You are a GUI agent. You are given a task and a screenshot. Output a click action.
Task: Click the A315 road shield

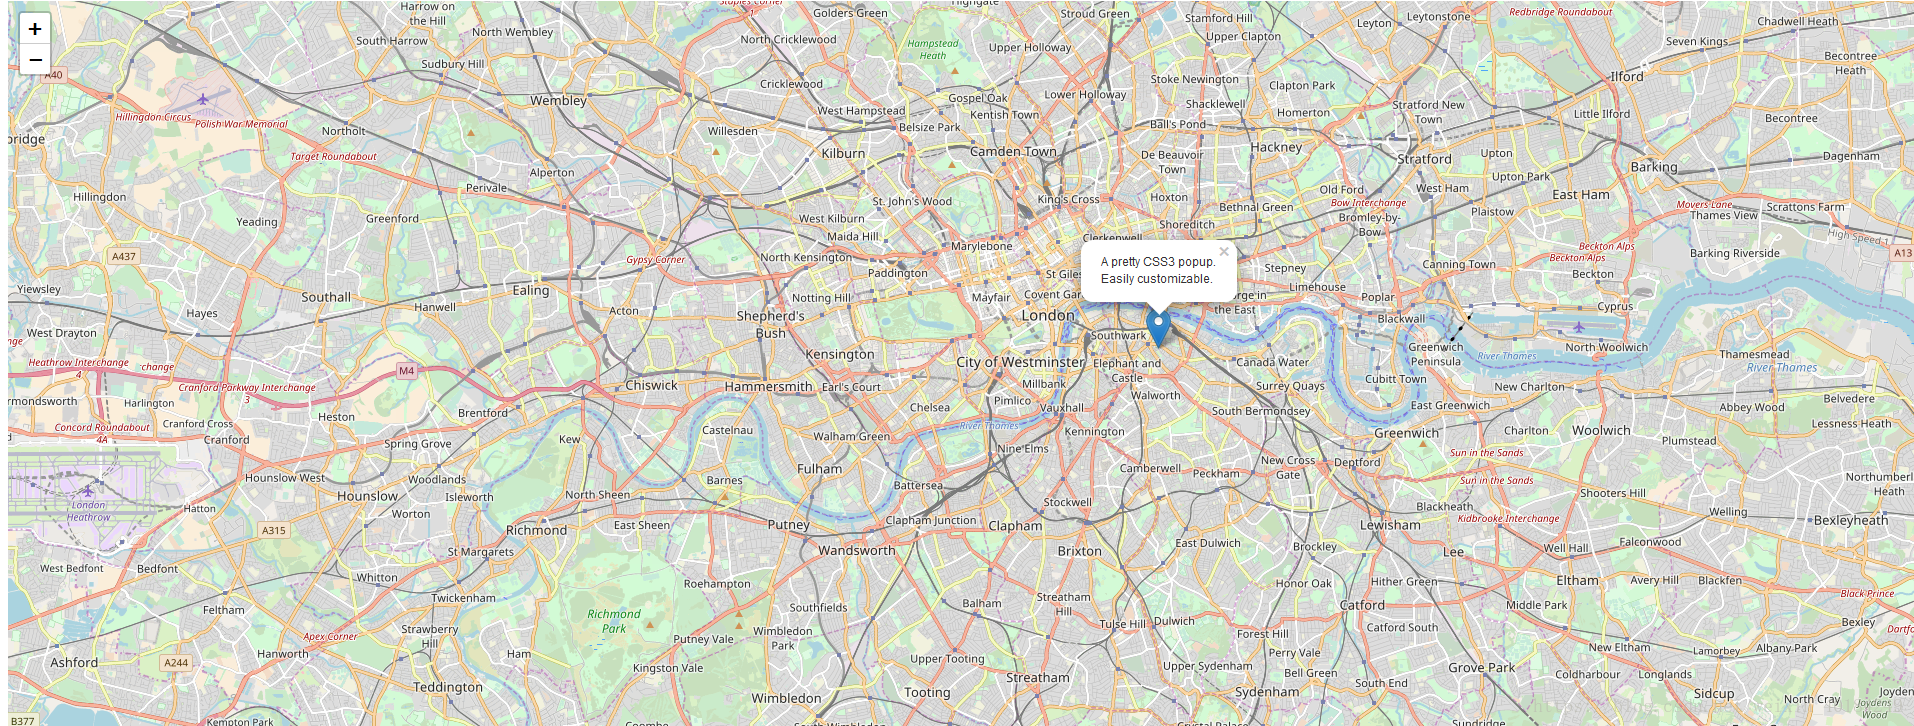pos(274,531)
